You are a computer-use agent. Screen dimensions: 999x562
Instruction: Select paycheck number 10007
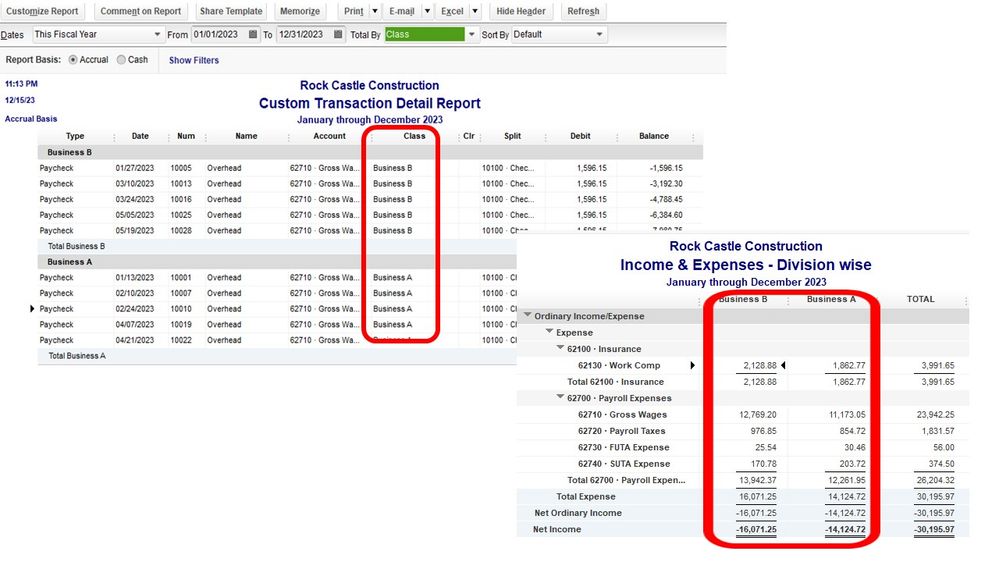tap(181, 294)
